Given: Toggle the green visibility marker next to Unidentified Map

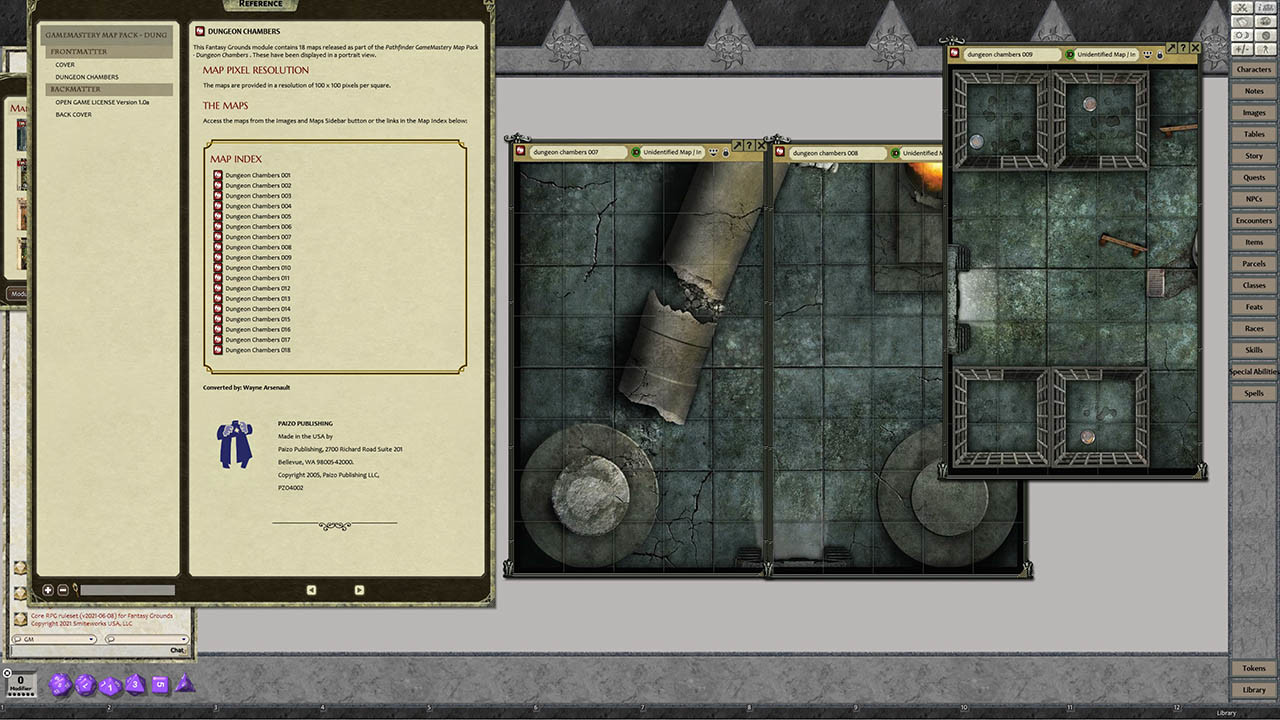Looking at the screenshot, I should tap(636, 152).
